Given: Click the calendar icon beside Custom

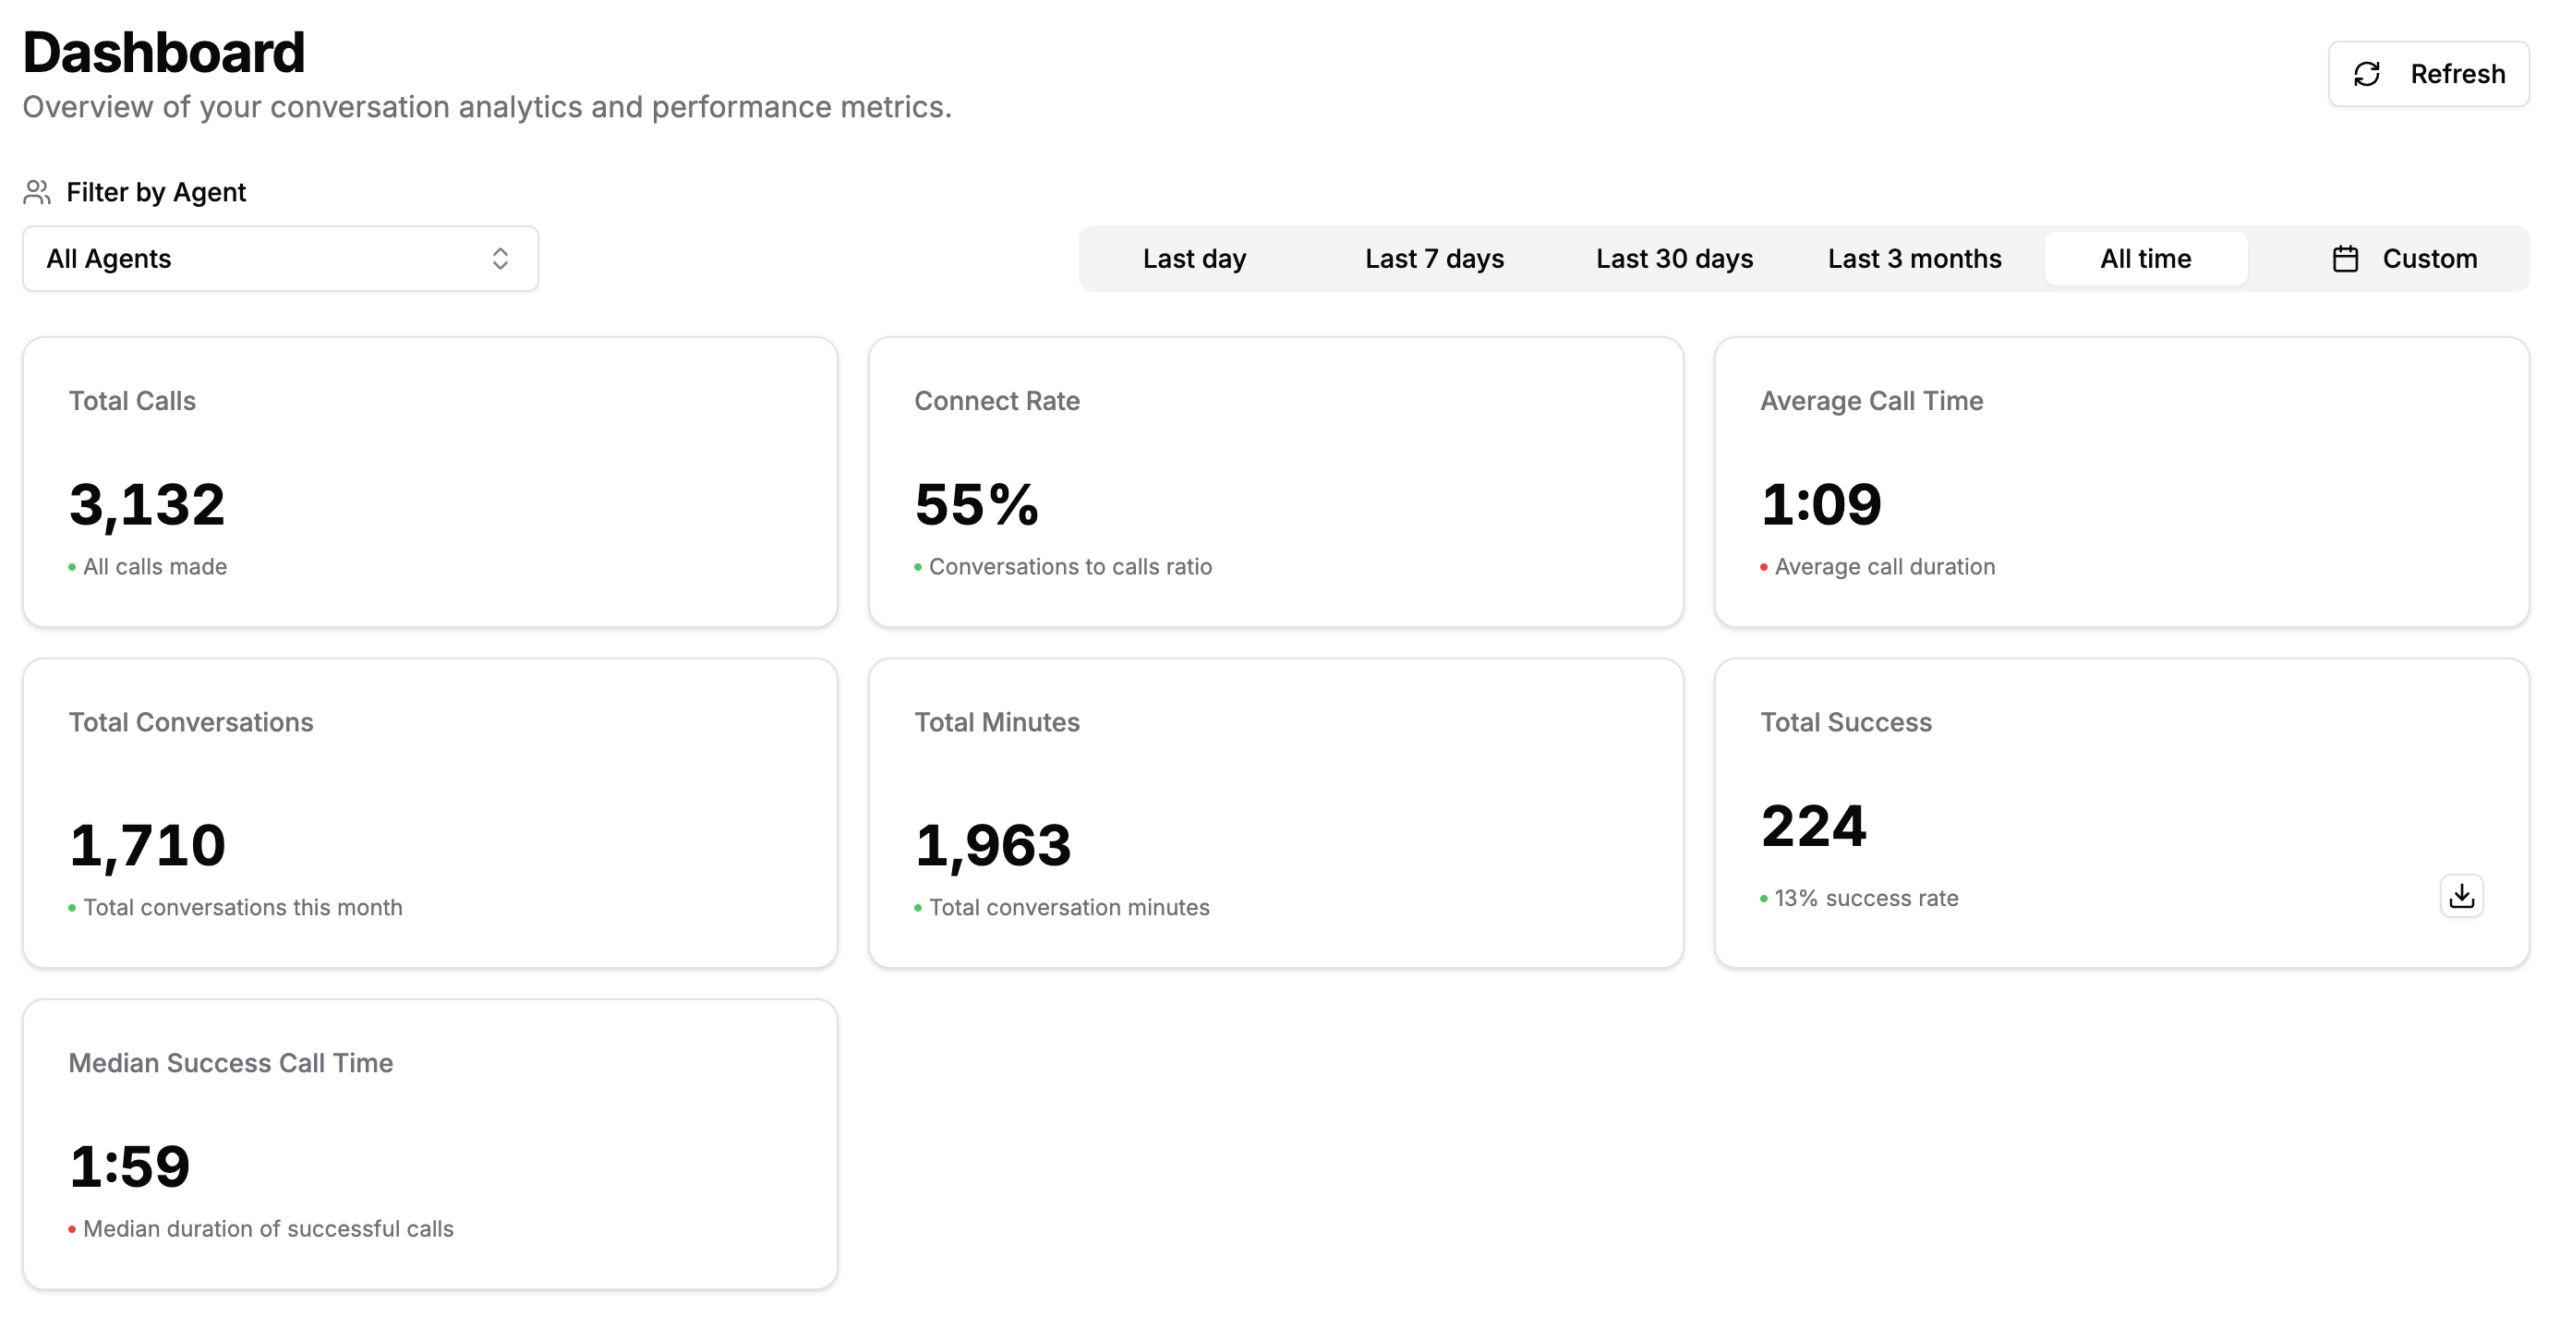Looking at the screenshot, I should click(2345, 259).
